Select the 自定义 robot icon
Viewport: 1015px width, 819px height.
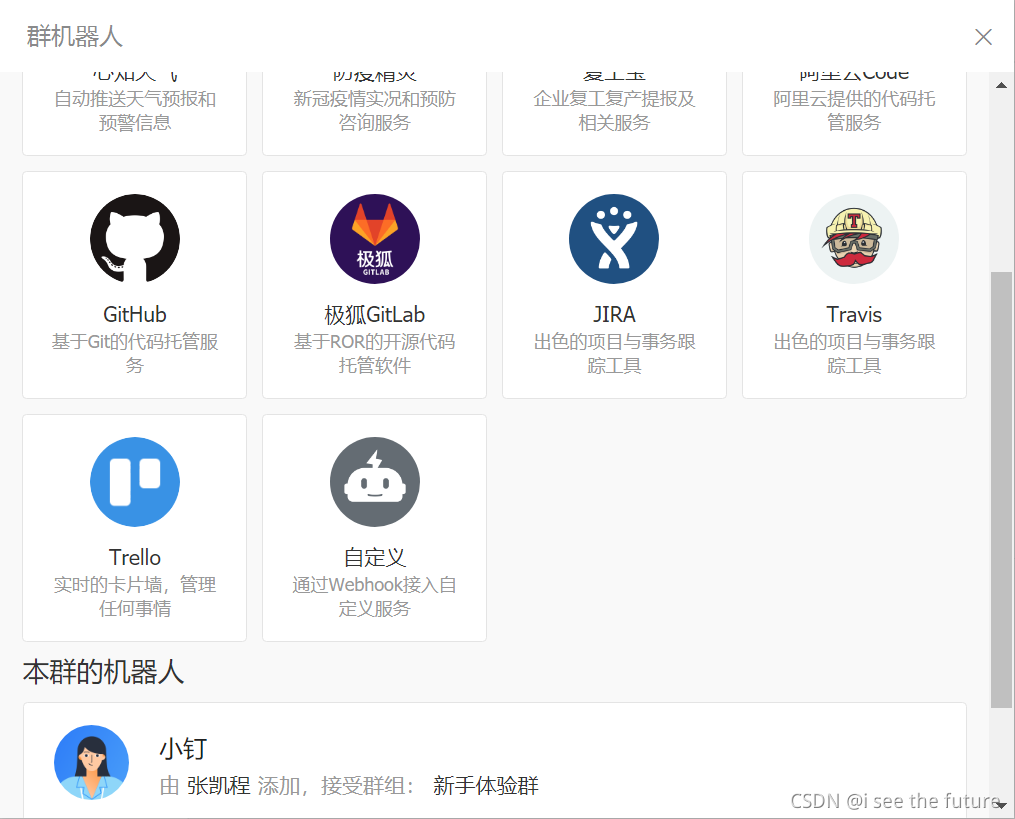click(374, 482)
